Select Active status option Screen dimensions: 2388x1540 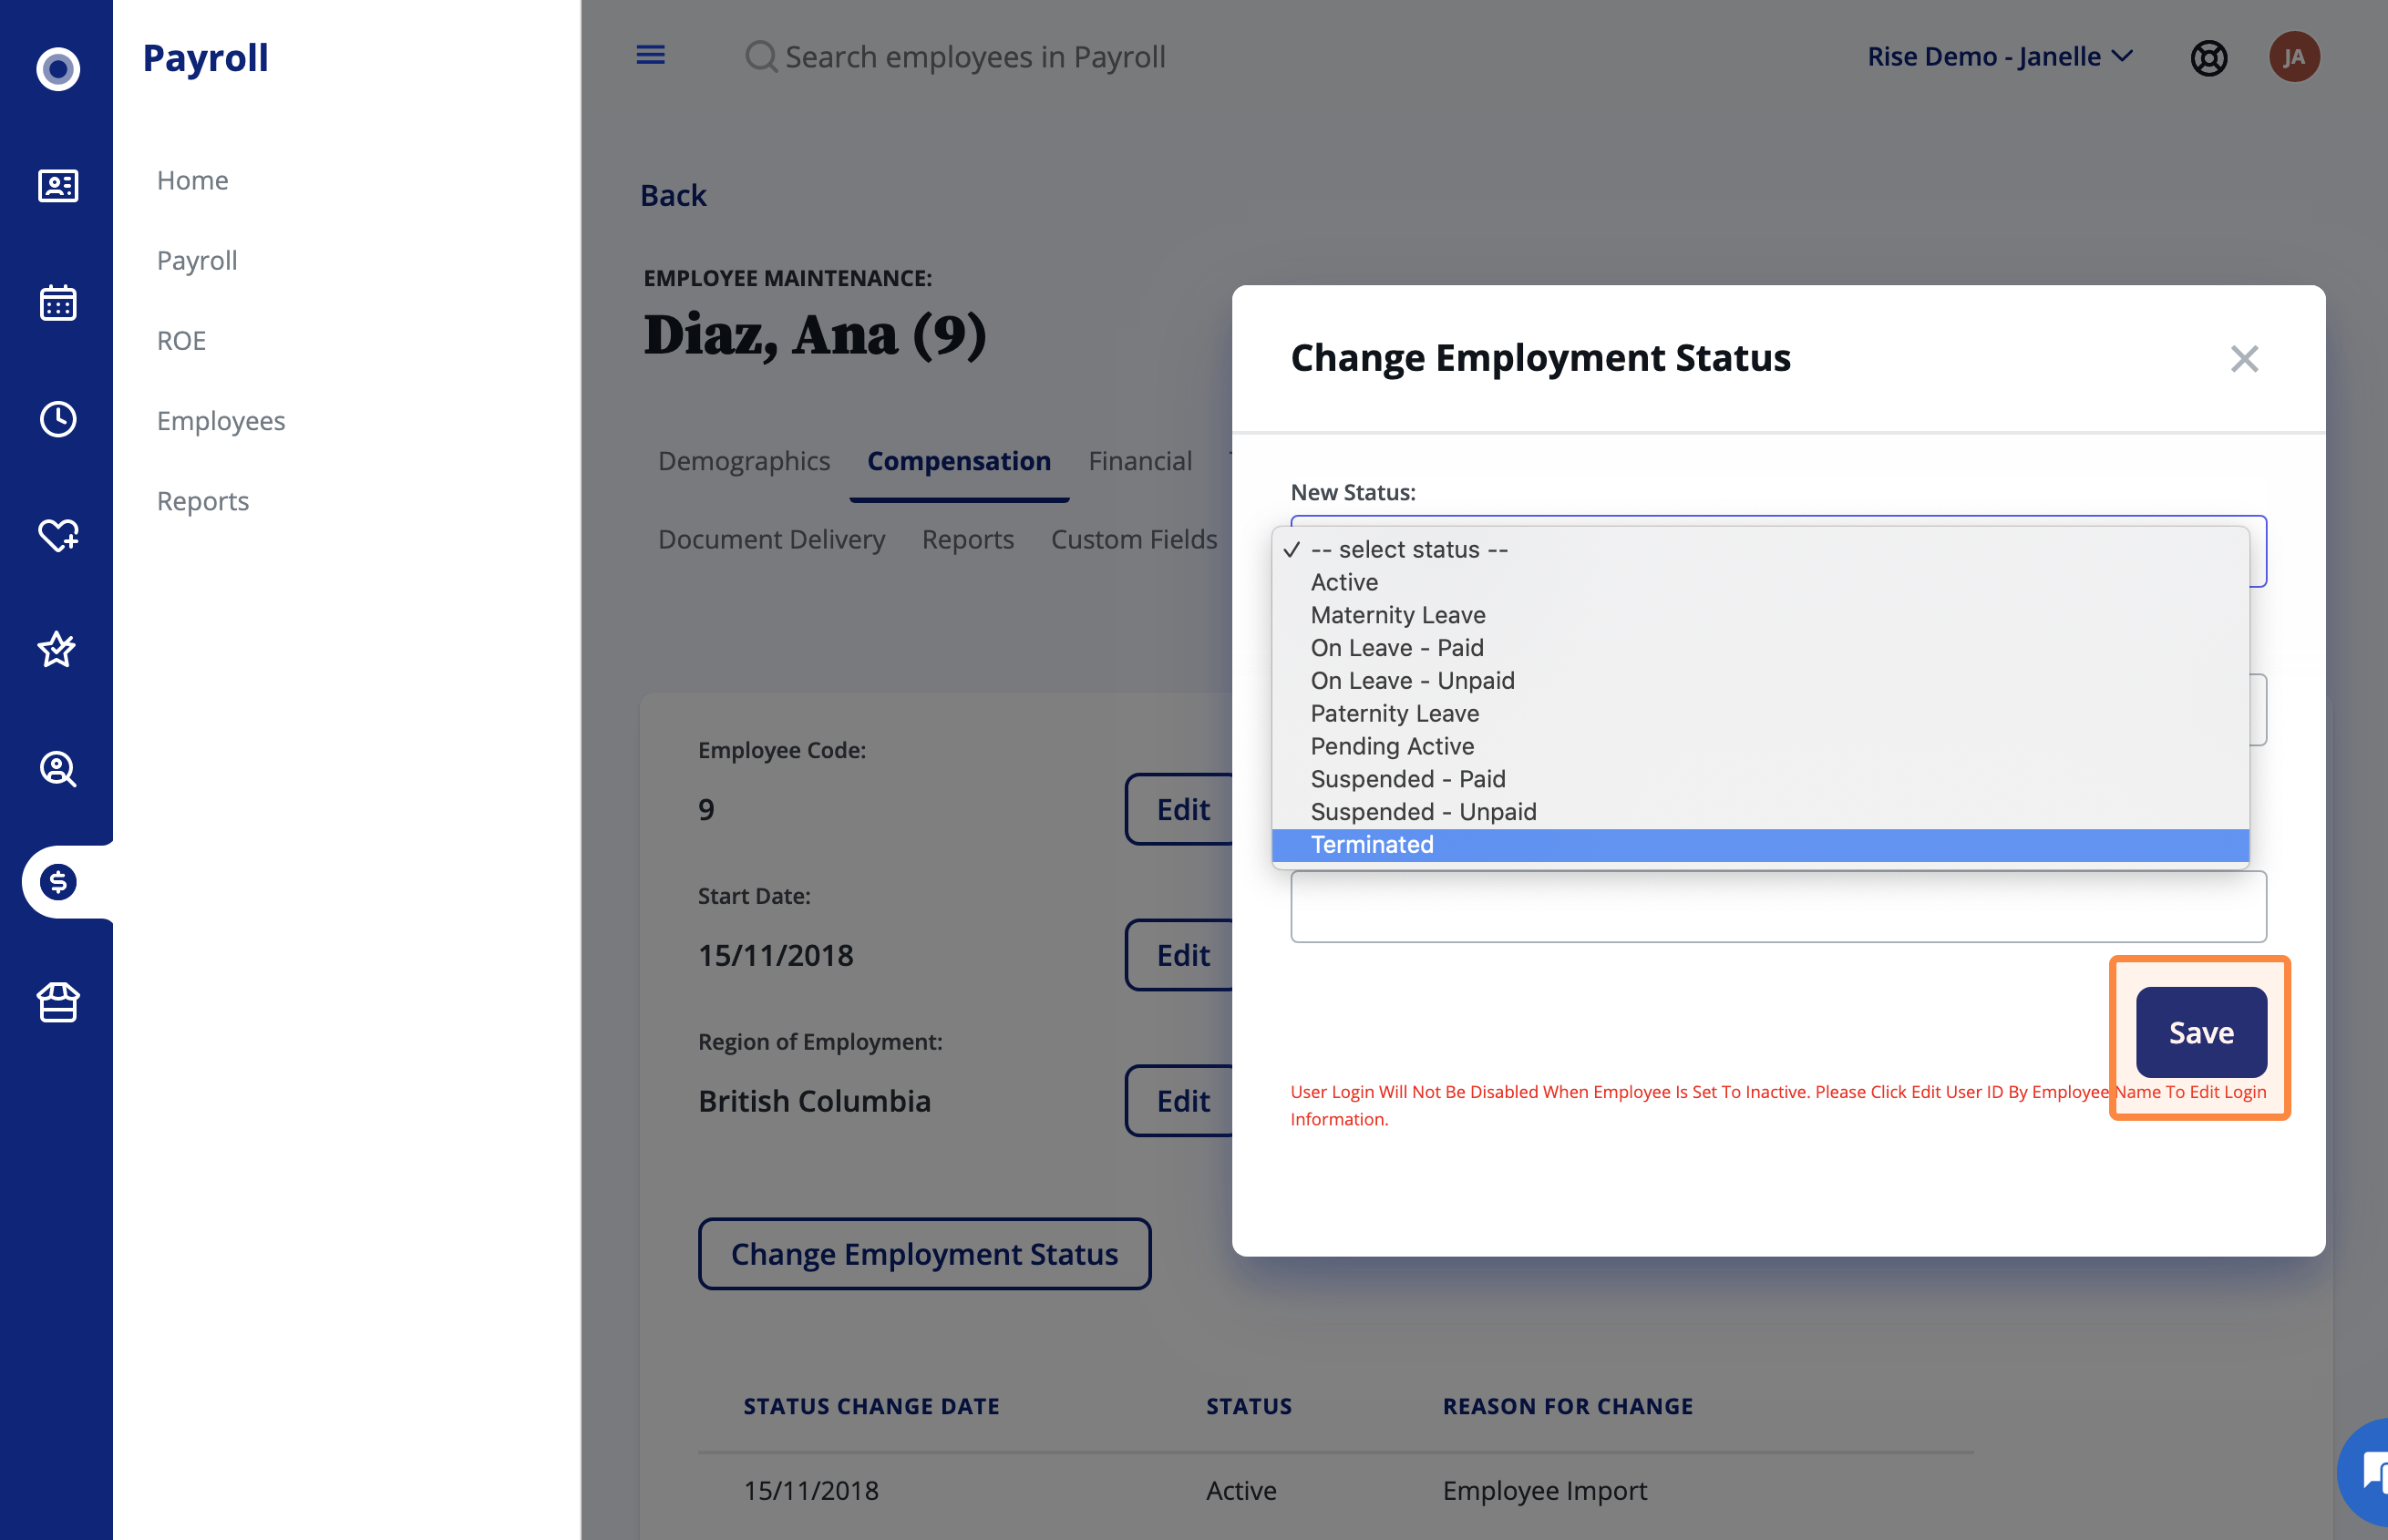(x=1760, y=582)
